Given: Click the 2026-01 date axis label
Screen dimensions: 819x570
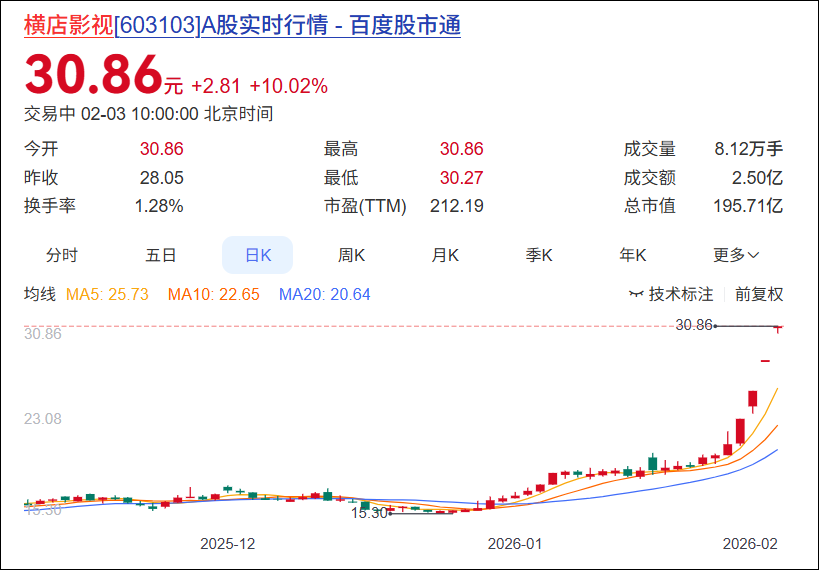Looking at the screenshot, I should pos(515,544).
